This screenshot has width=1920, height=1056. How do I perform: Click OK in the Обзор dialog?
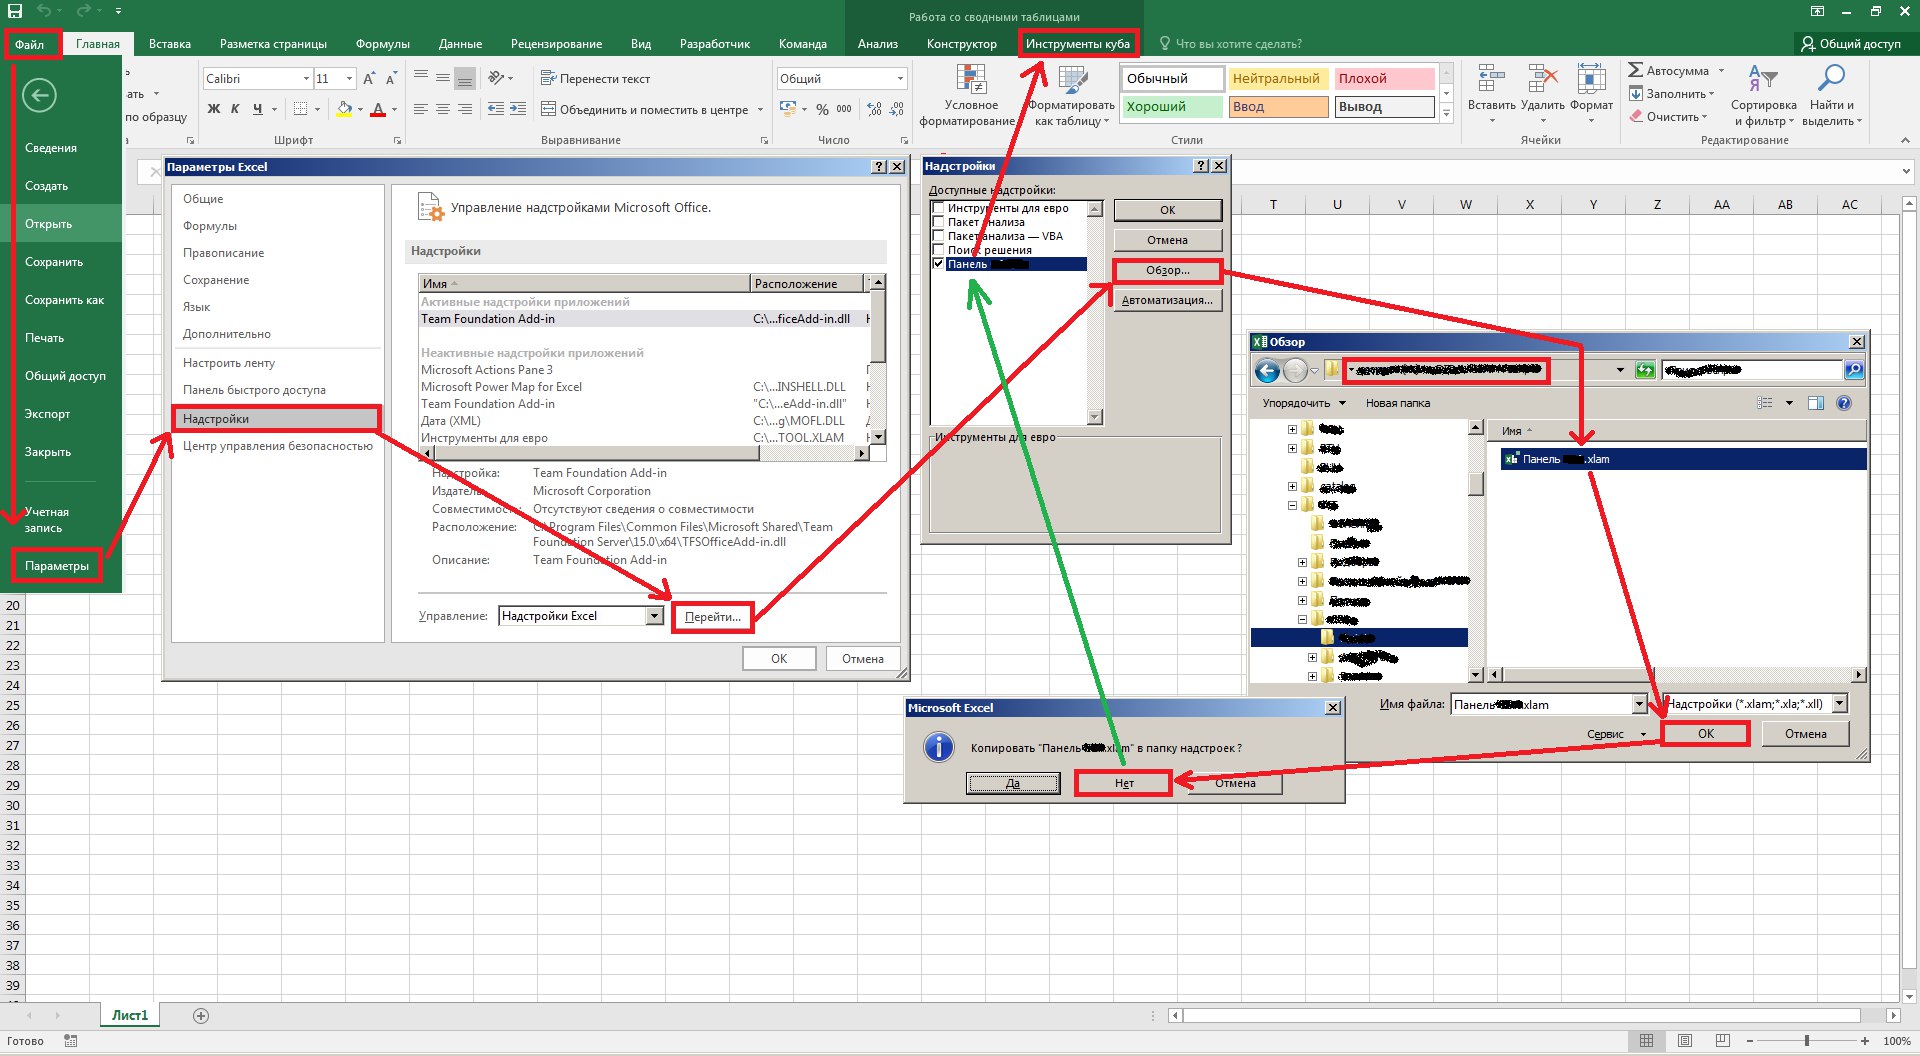tap(1706, 733)
